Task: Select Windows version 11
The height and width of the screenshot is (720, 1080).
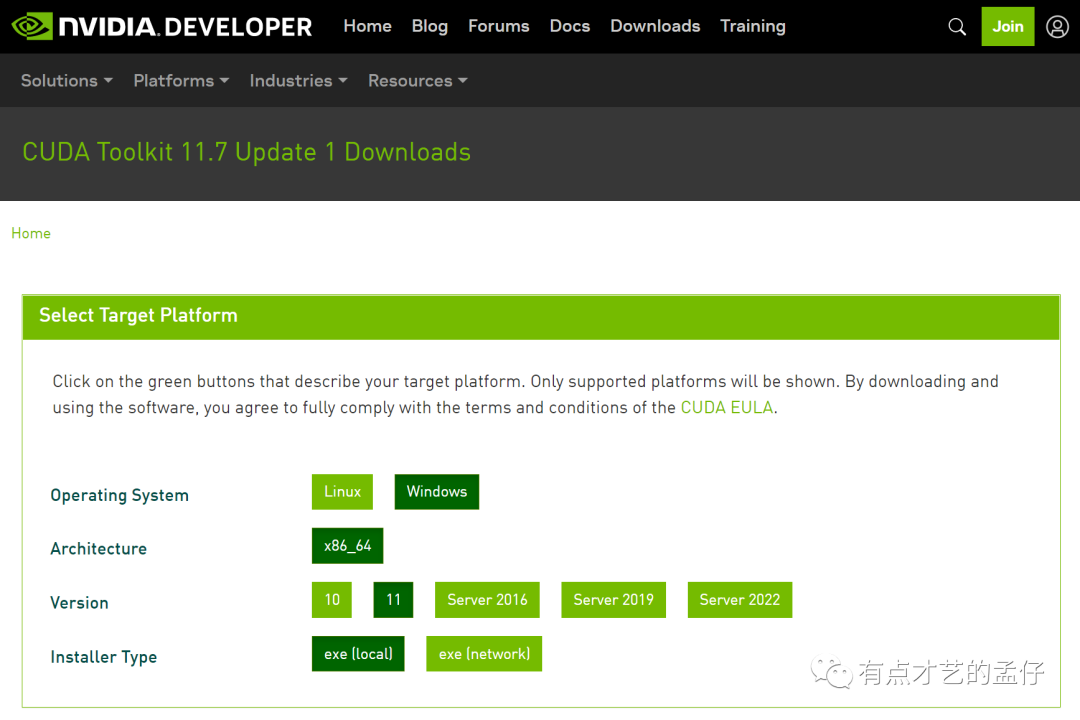Action: [x=393, y=600]
